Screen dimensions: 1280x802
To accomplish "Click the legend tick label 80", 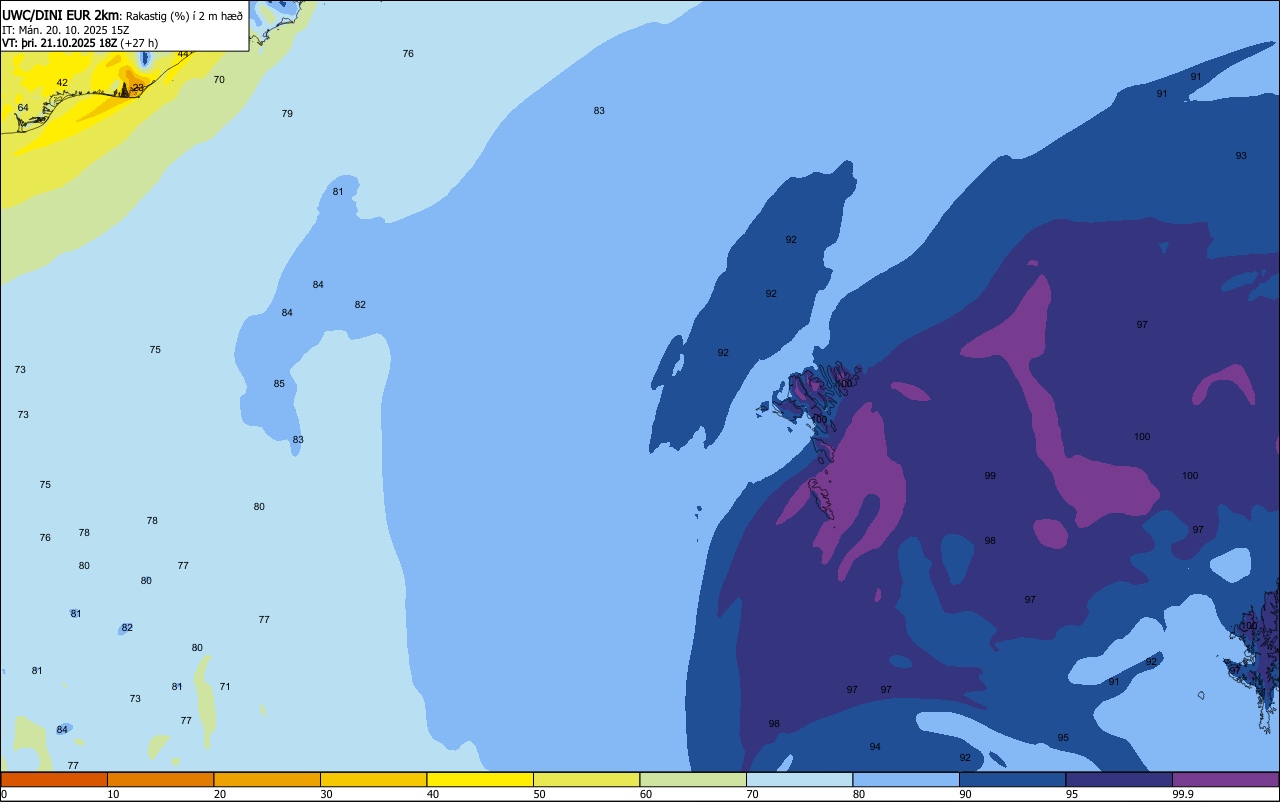I will tap(859, 794).
